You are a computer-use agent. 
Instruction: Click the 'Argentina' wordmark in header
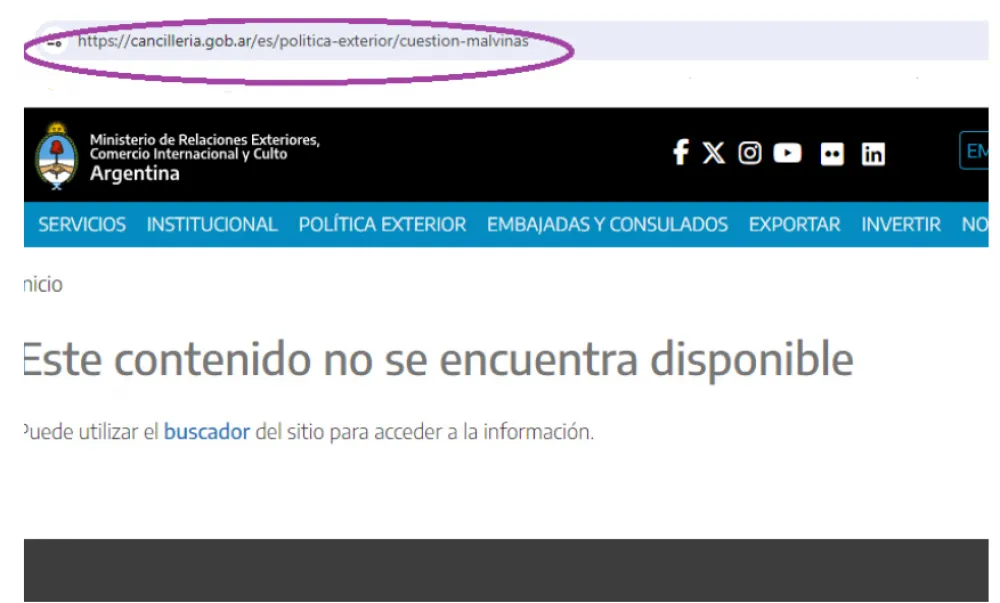point(135,174)
